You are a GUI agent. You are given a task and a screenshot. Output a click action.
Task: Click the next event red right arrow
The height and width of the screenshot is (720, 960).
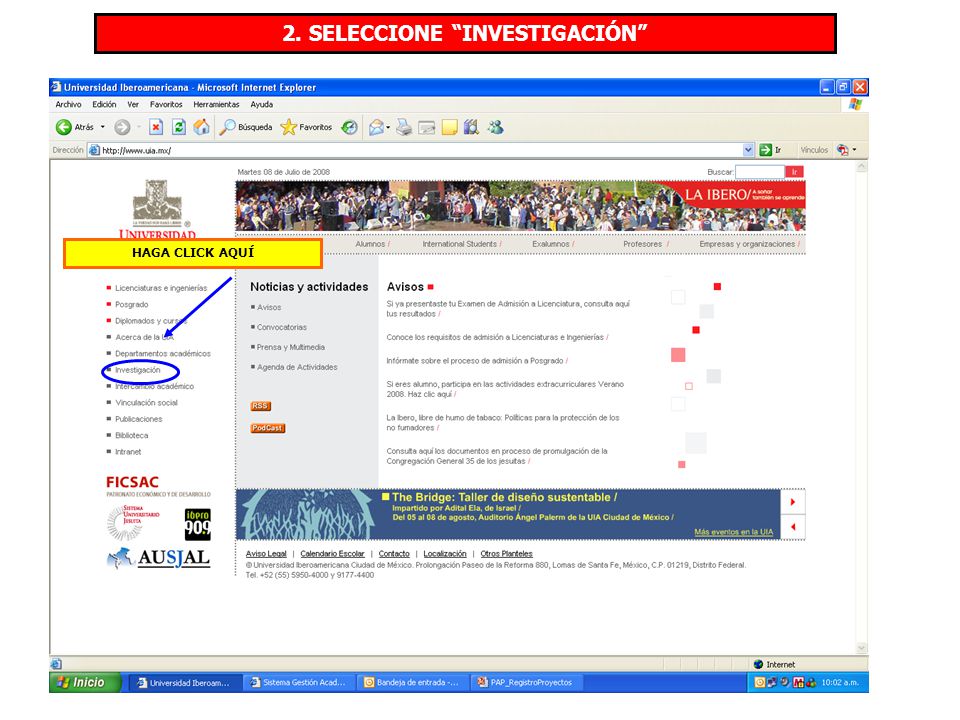click(x=793, y=502)
